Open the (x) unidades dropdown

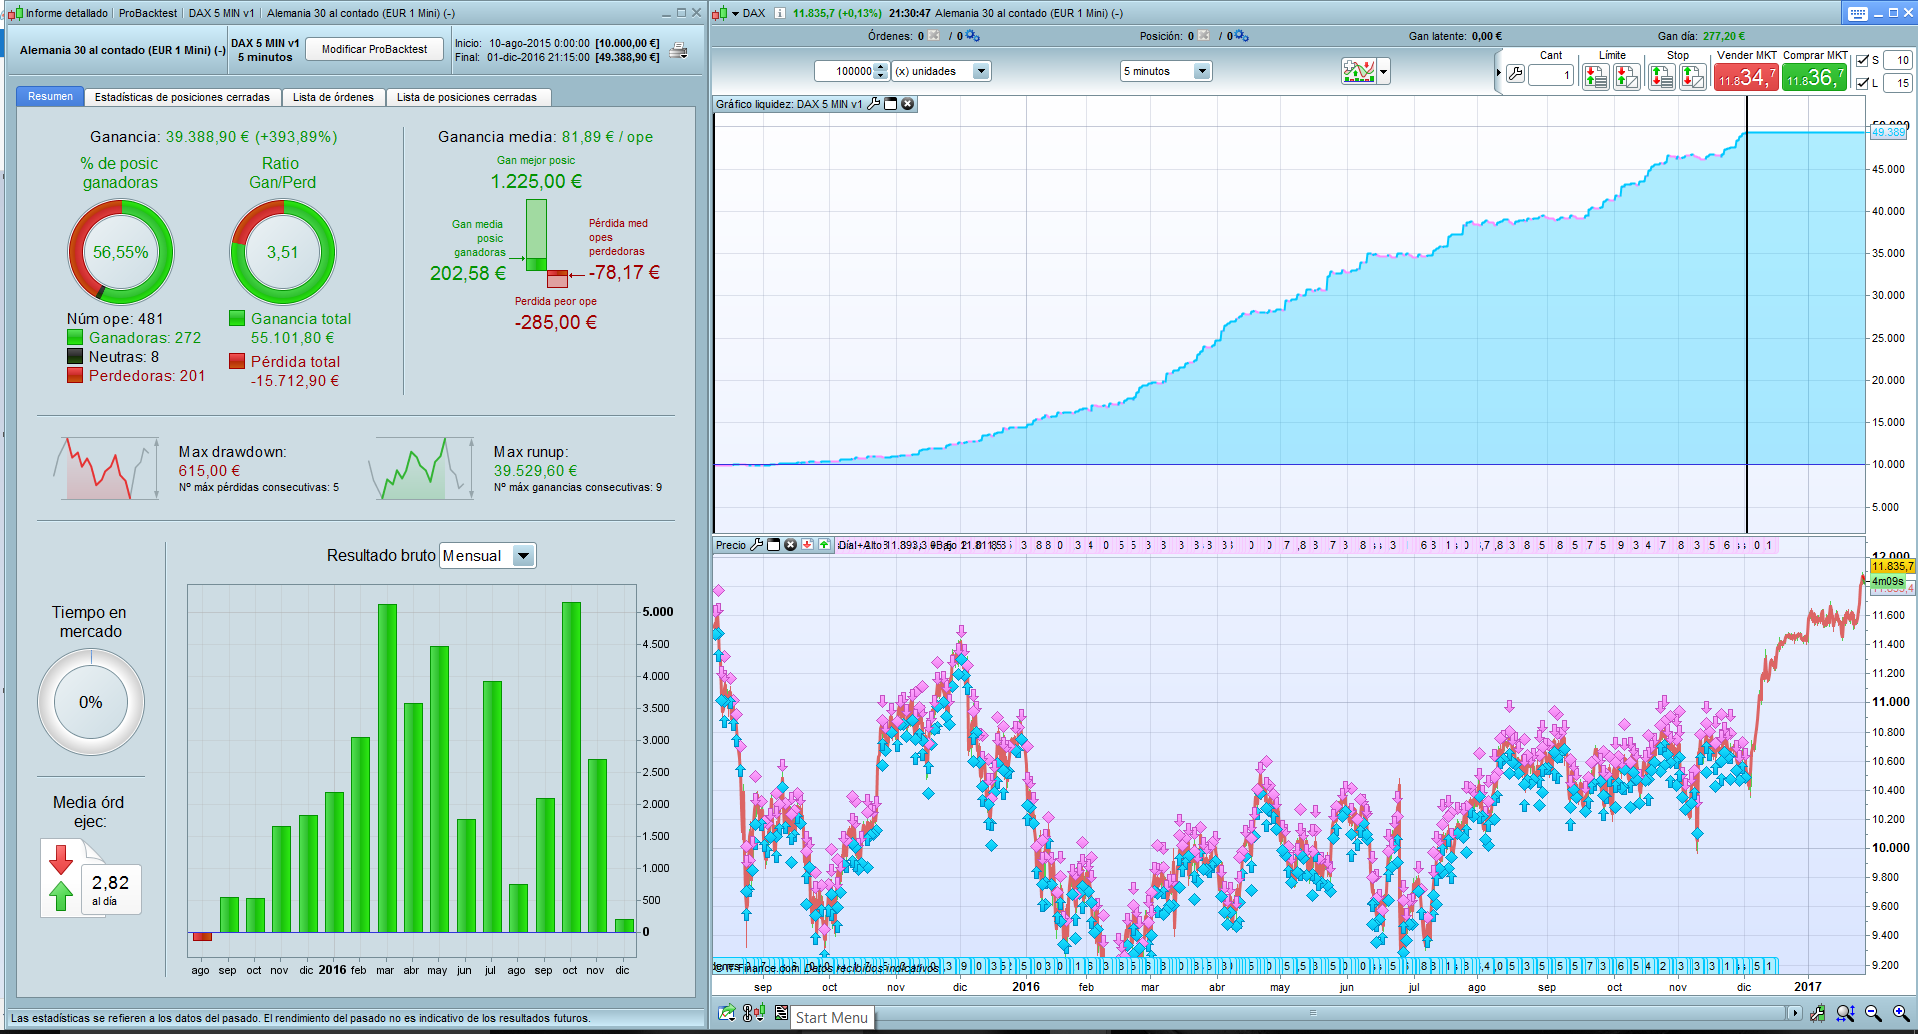[981, 71]
